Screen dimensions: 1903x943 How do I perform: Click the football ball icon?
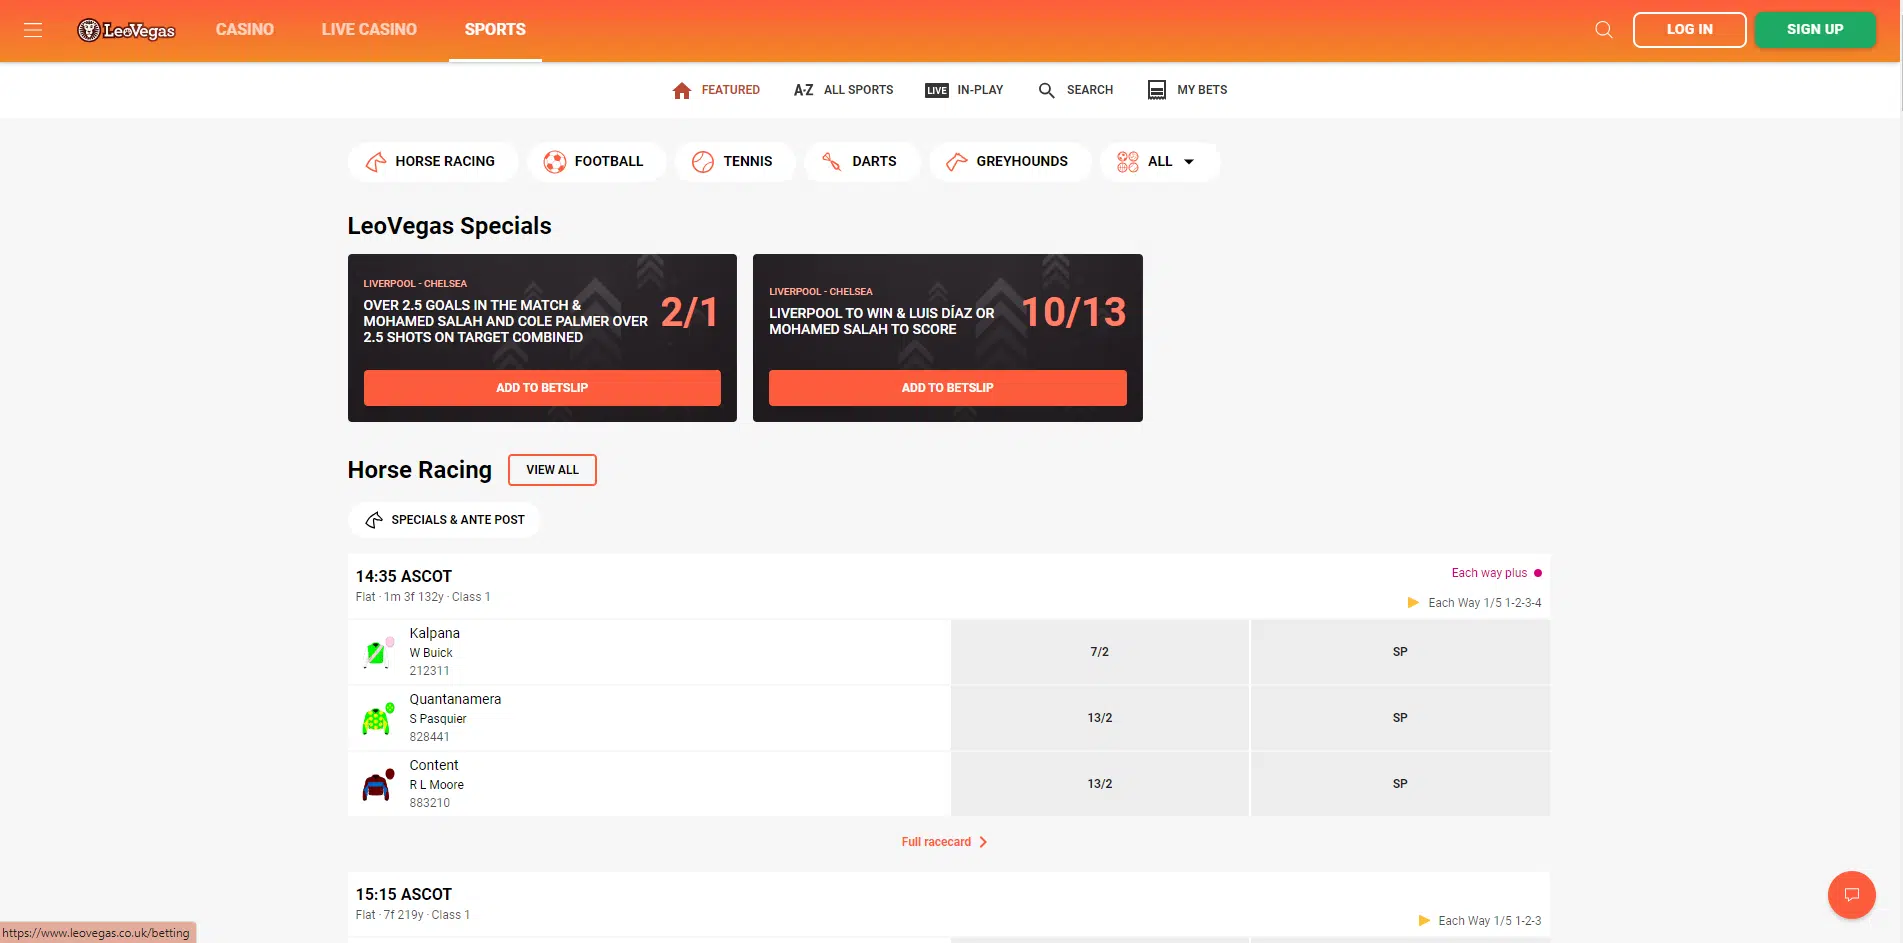pos(554,162)
